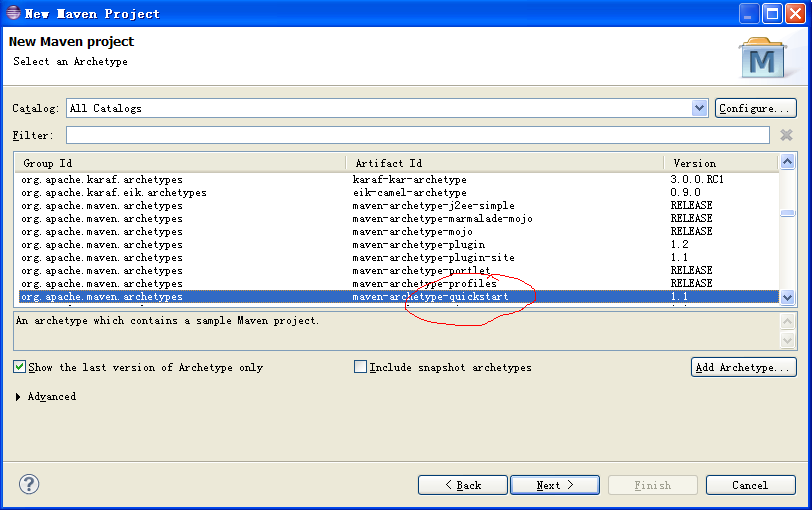Select the maven-archetype-quickstart row

pos(399,297)
